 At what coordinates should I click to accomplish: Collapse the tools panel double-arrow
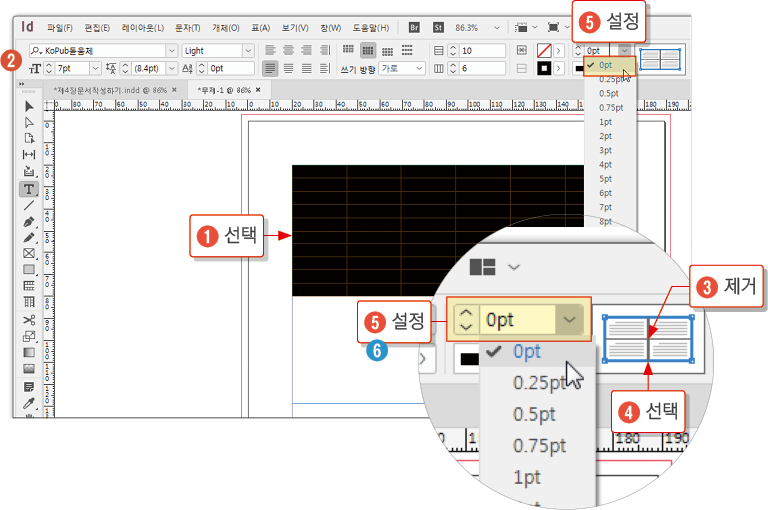tap(22, 84)
